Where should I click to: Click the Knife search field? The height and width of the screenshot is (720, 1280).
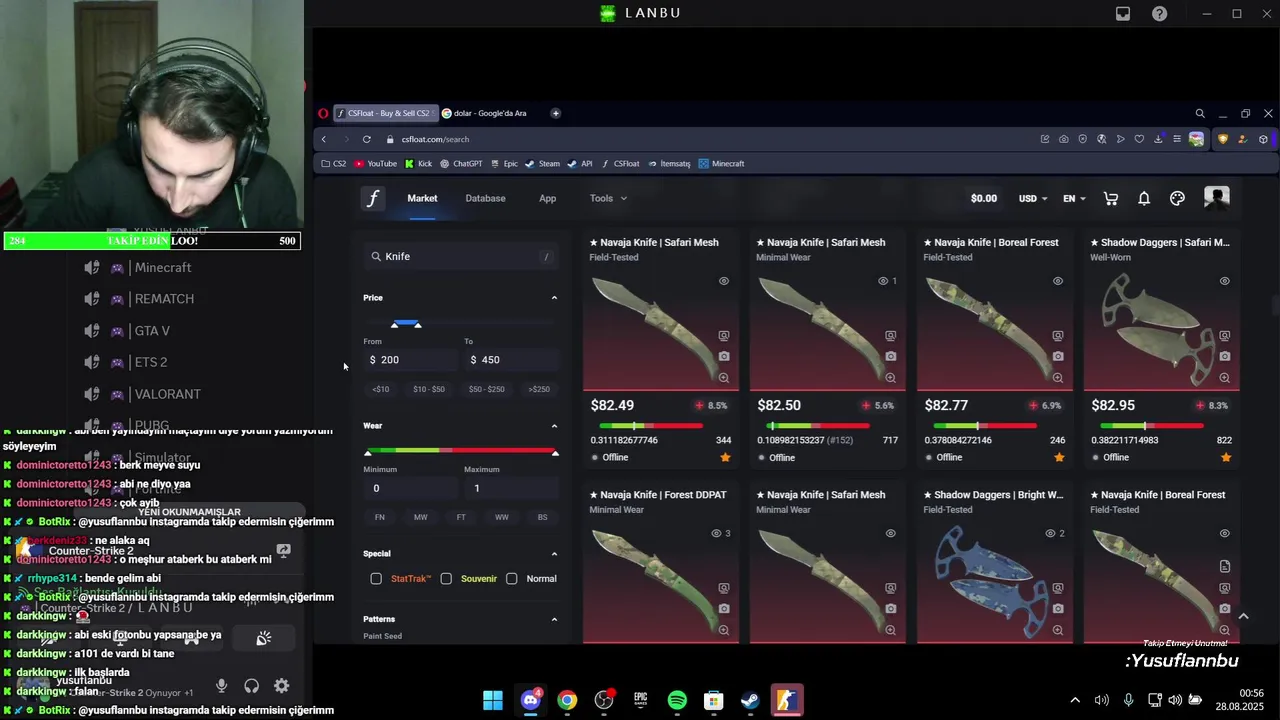tap(460, 257)
